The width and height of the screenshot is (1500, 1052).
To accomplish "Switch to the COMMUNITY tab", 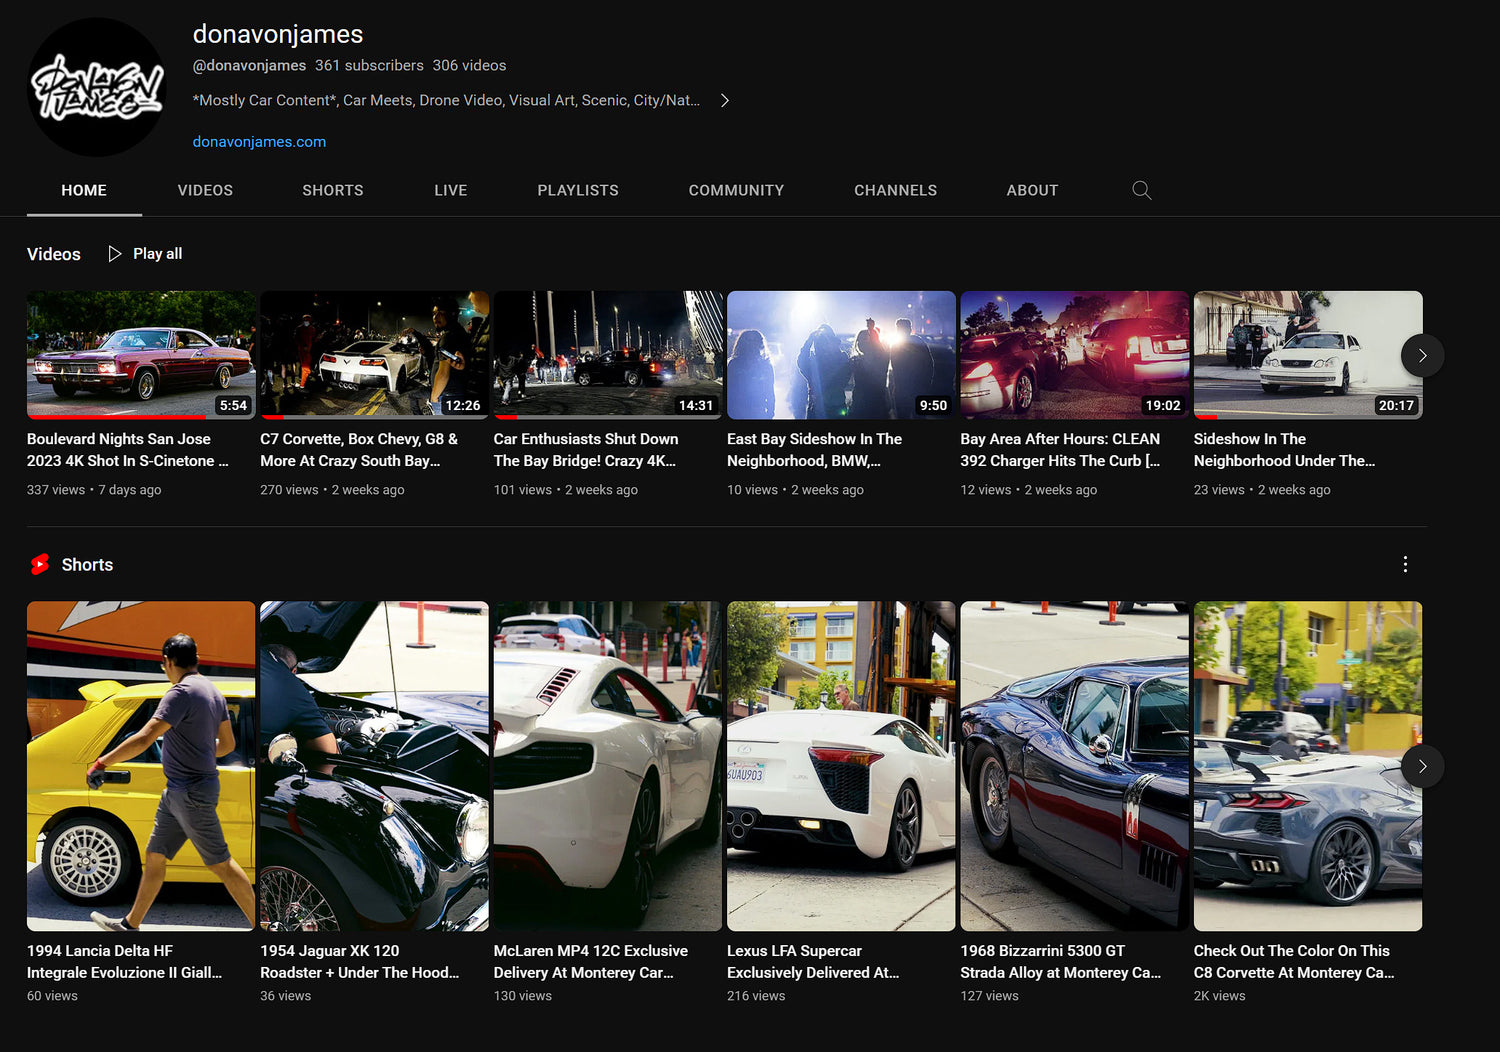I will [x=736, y=190].
